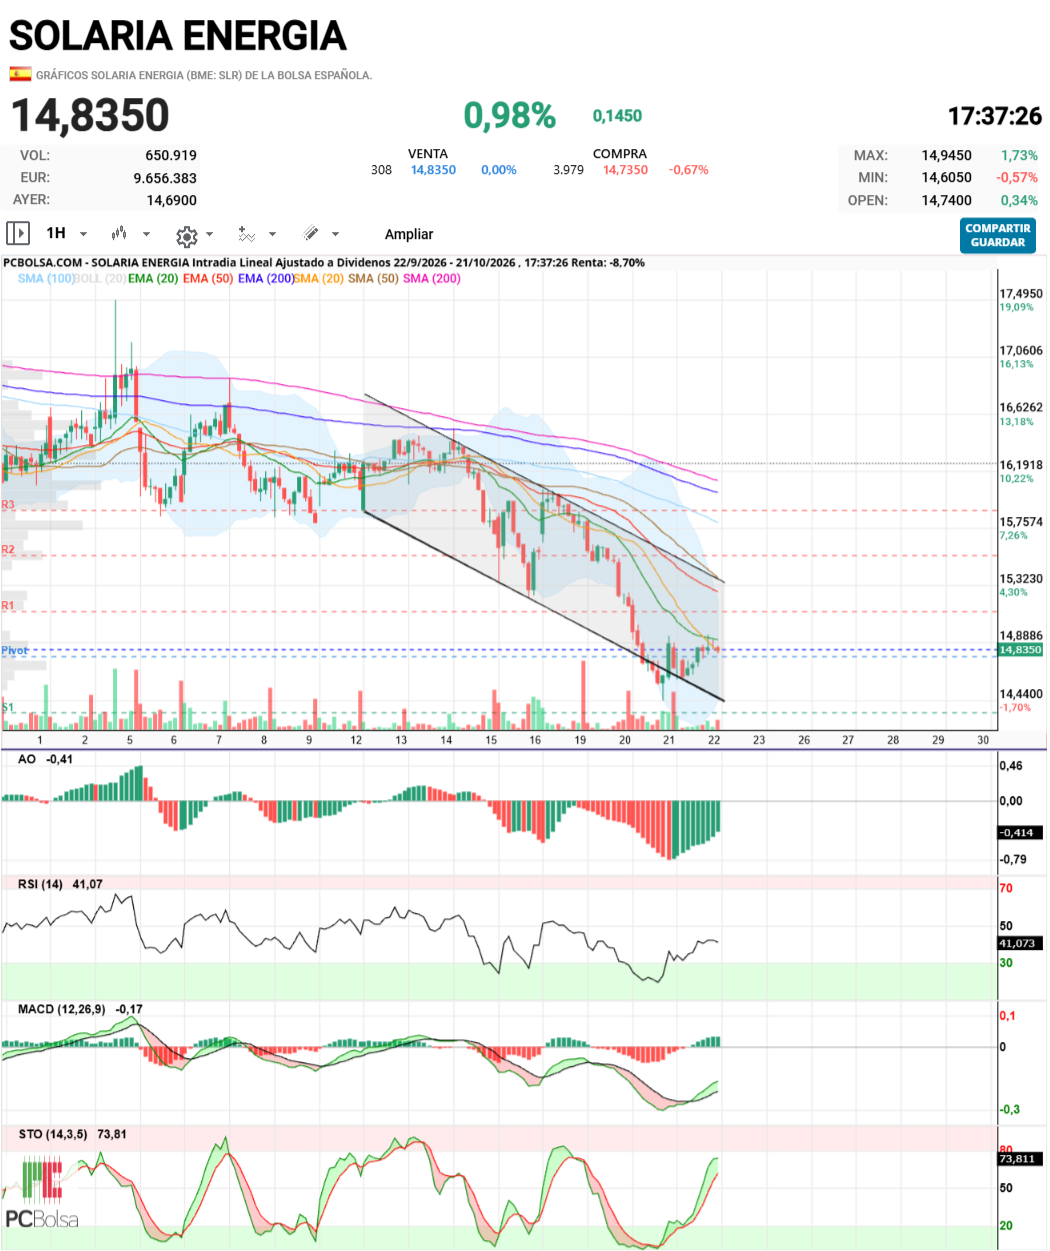Click the 0,98% daily change figure
Image resolution: width=1050 pixels, height=1251 pixels.
point(510,116)
